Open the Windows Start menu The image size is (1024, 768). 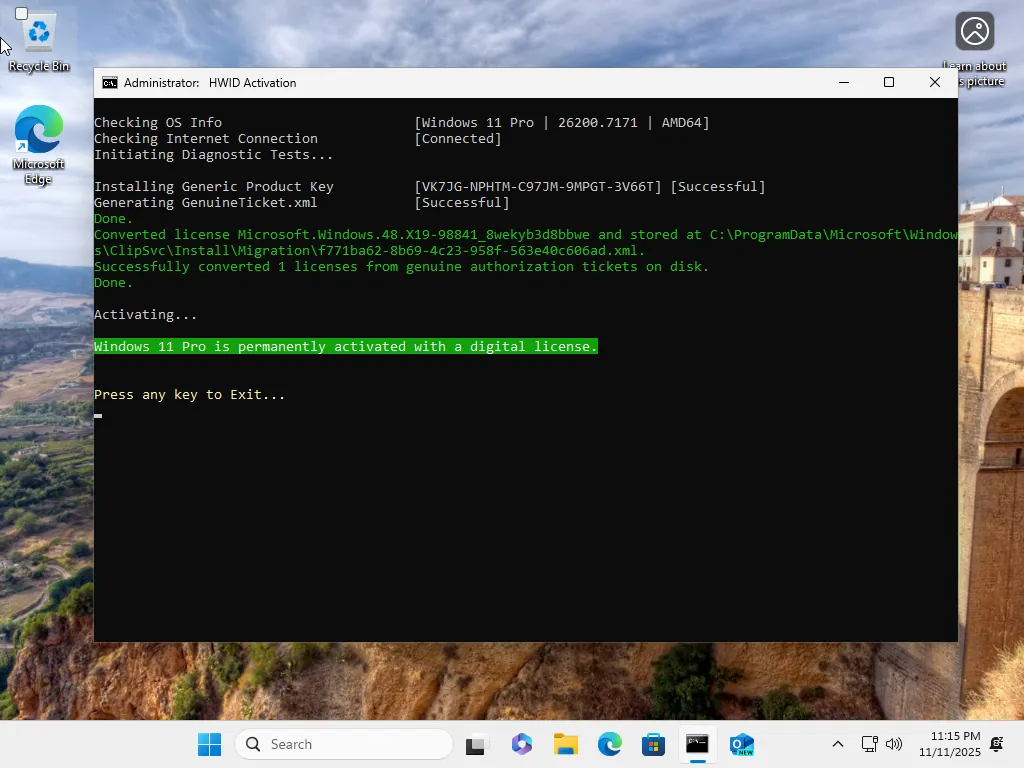pyautogui.click(x=210, y=744)
